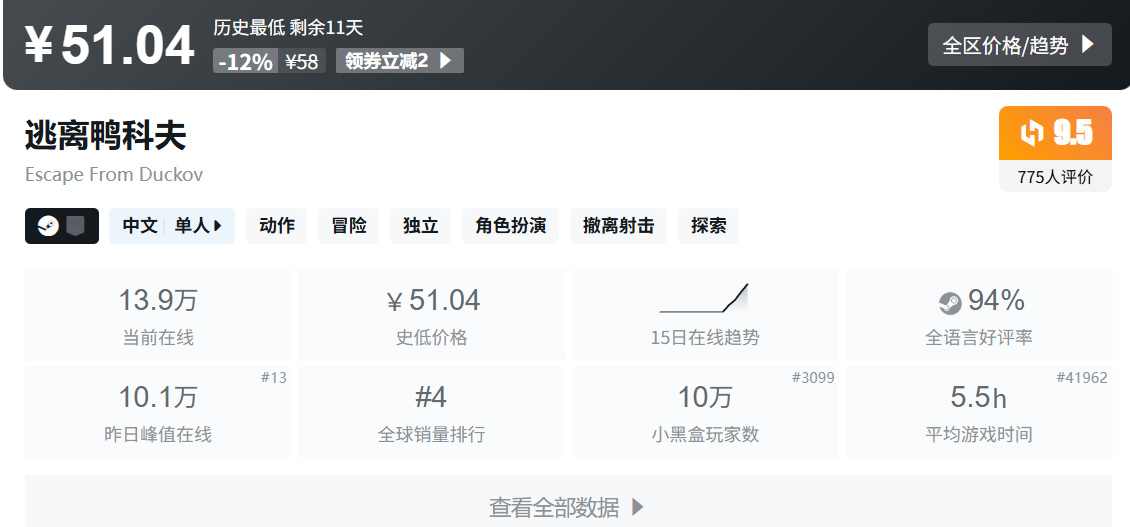1130x527 pixels.
Task: Select the 独立 tag
Action: [421, 226]
